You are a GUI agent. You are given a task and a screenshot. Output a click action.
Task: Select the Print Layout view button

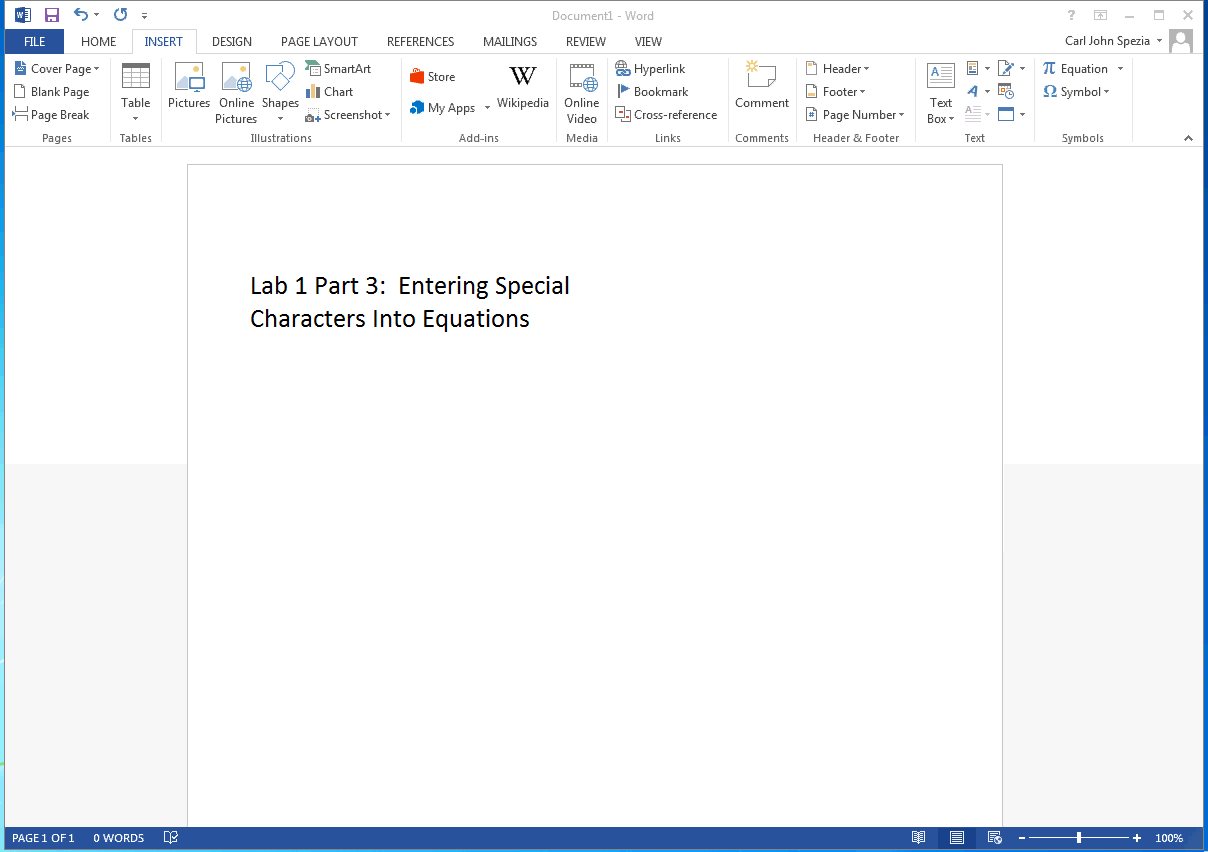click(x=957, y=838)
